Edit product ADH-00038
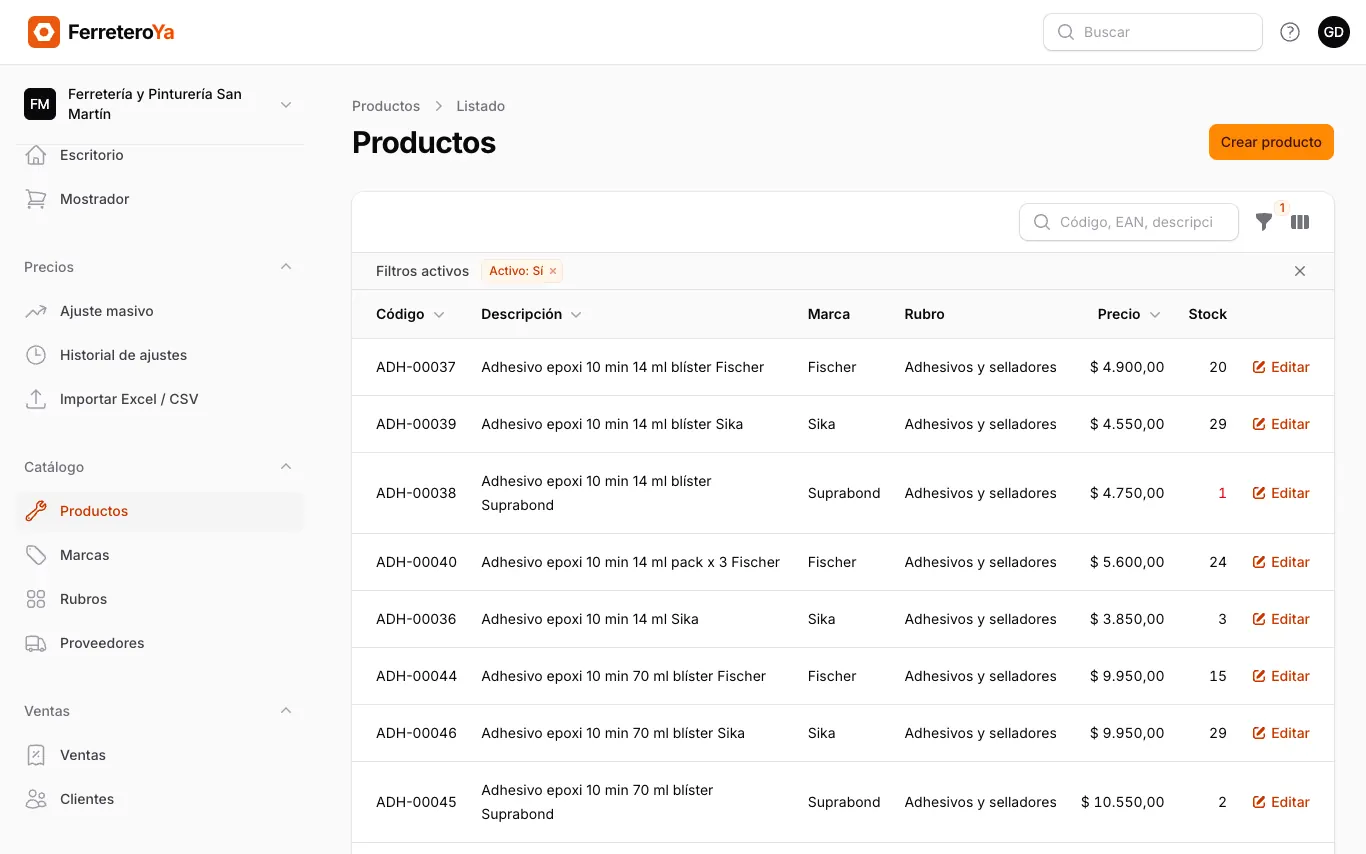1366x854 pixels. pyautogui.click(x=1281, y=493)
